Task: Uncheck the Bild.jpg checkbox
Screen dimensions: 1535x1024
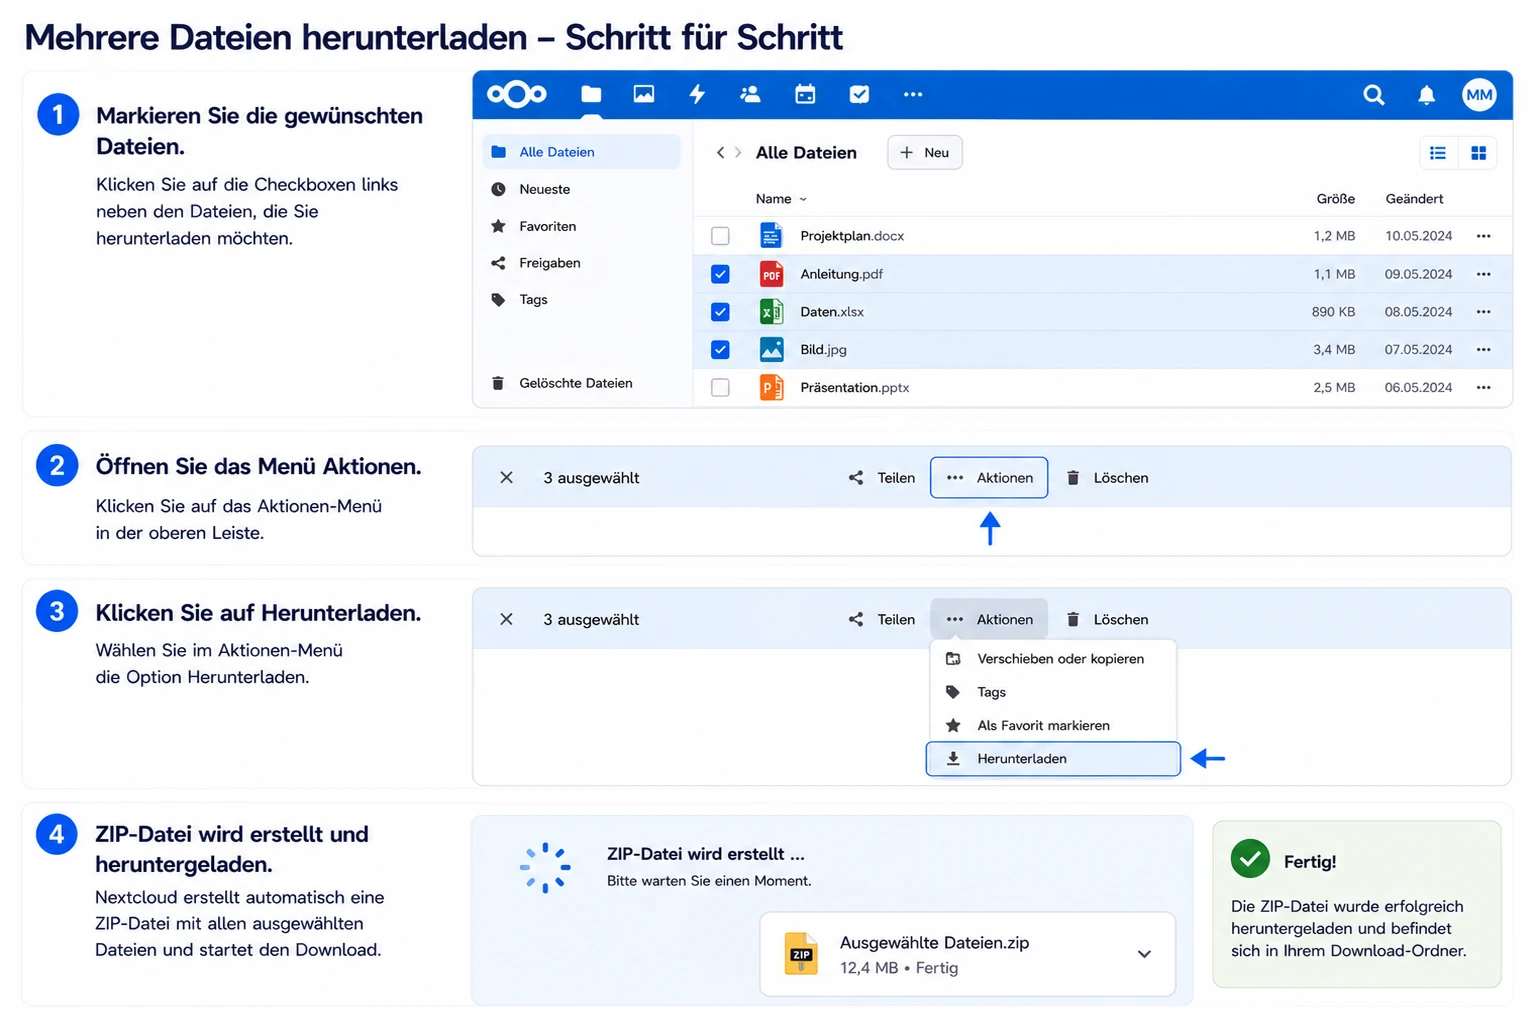Action: click(x=720, y=350)
